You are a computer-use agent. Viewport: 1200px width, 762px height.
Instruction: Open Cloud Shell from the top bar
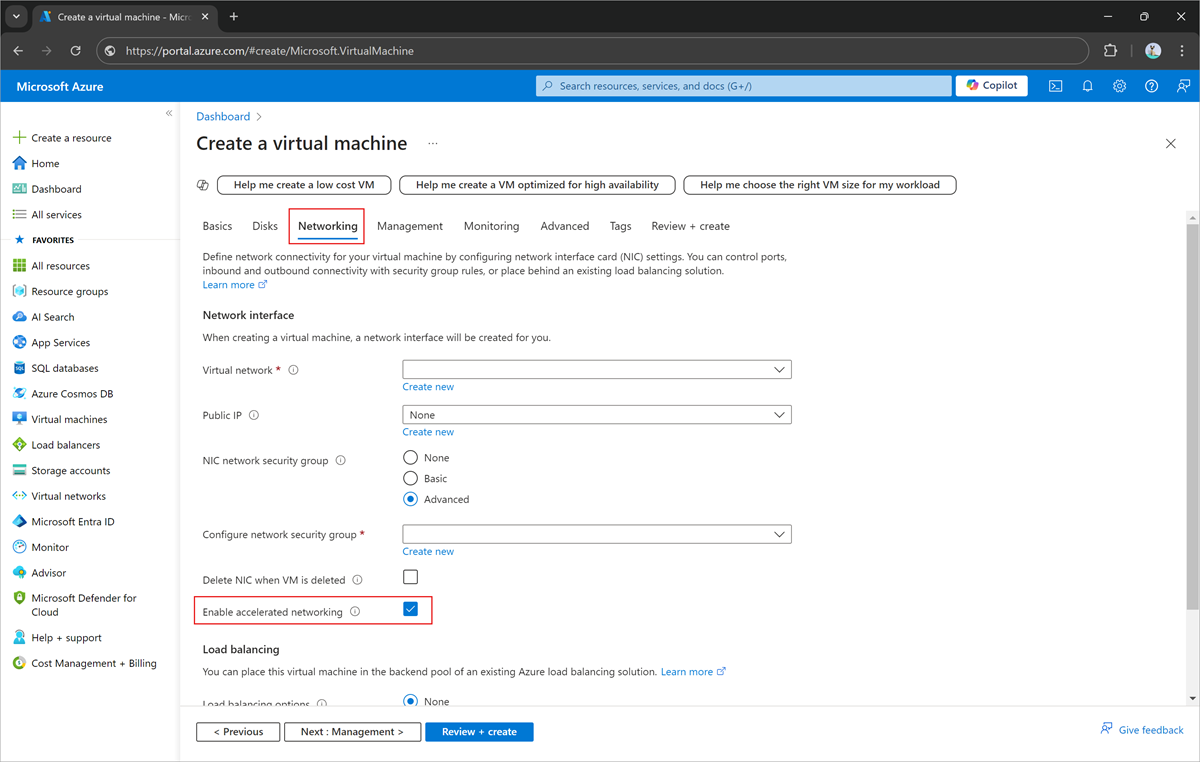1055,86
